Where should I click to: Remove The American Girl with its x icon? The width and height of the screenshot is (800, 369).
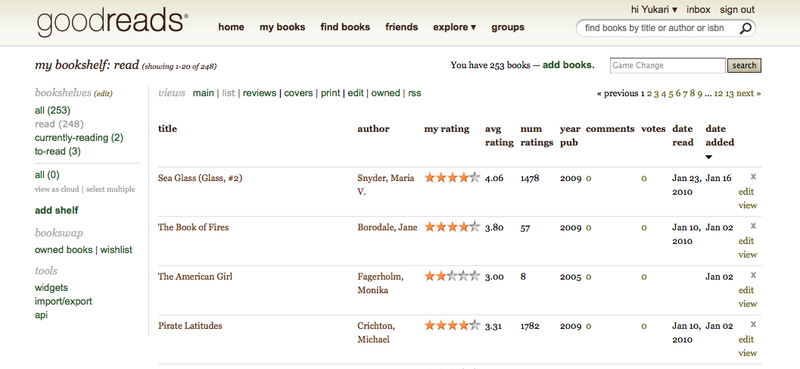pos(753,275)
